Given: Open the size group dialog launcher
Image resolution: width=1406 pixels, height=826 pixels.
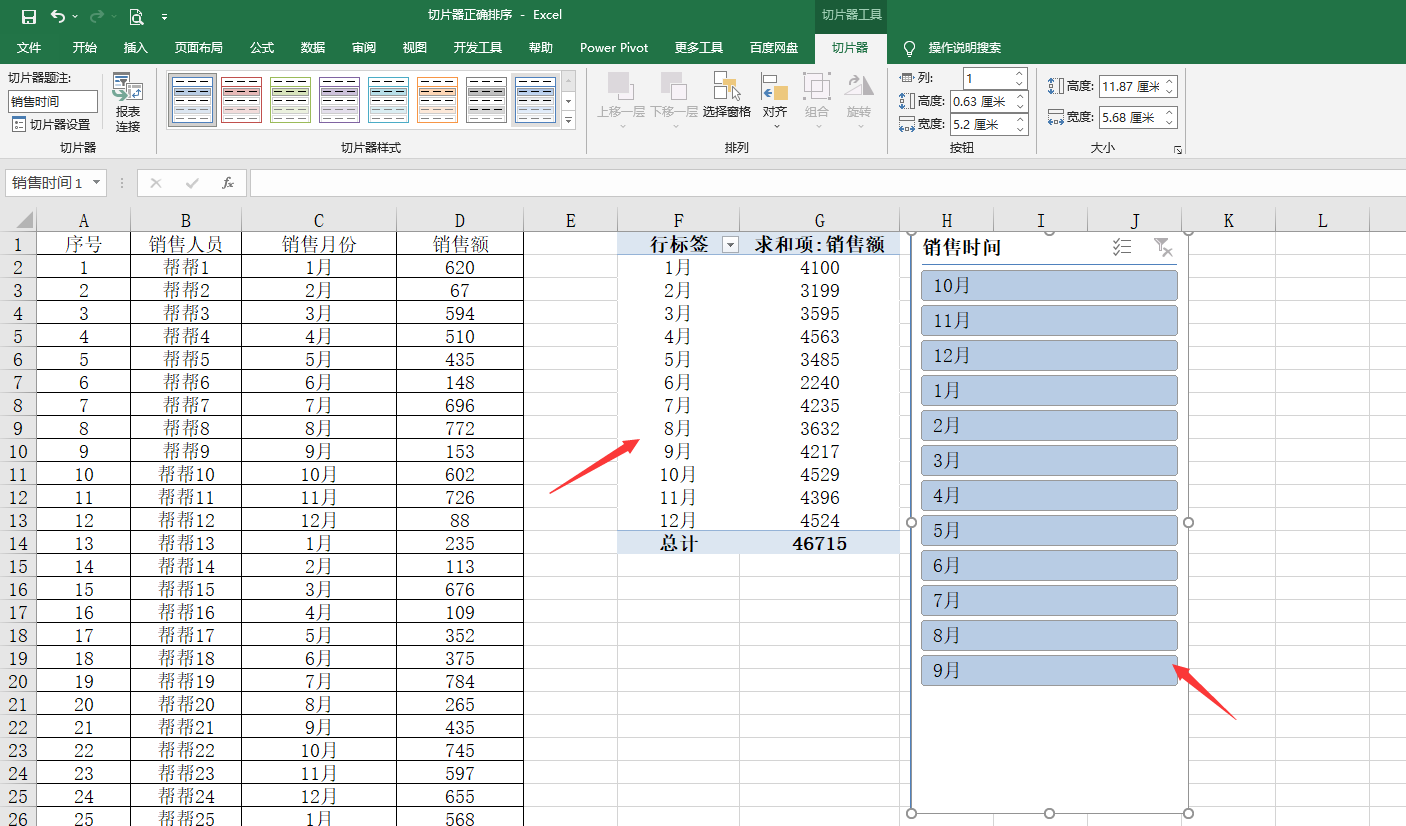Looking at the screenshot, I should pyautogui.click(x=1178, y=149).
